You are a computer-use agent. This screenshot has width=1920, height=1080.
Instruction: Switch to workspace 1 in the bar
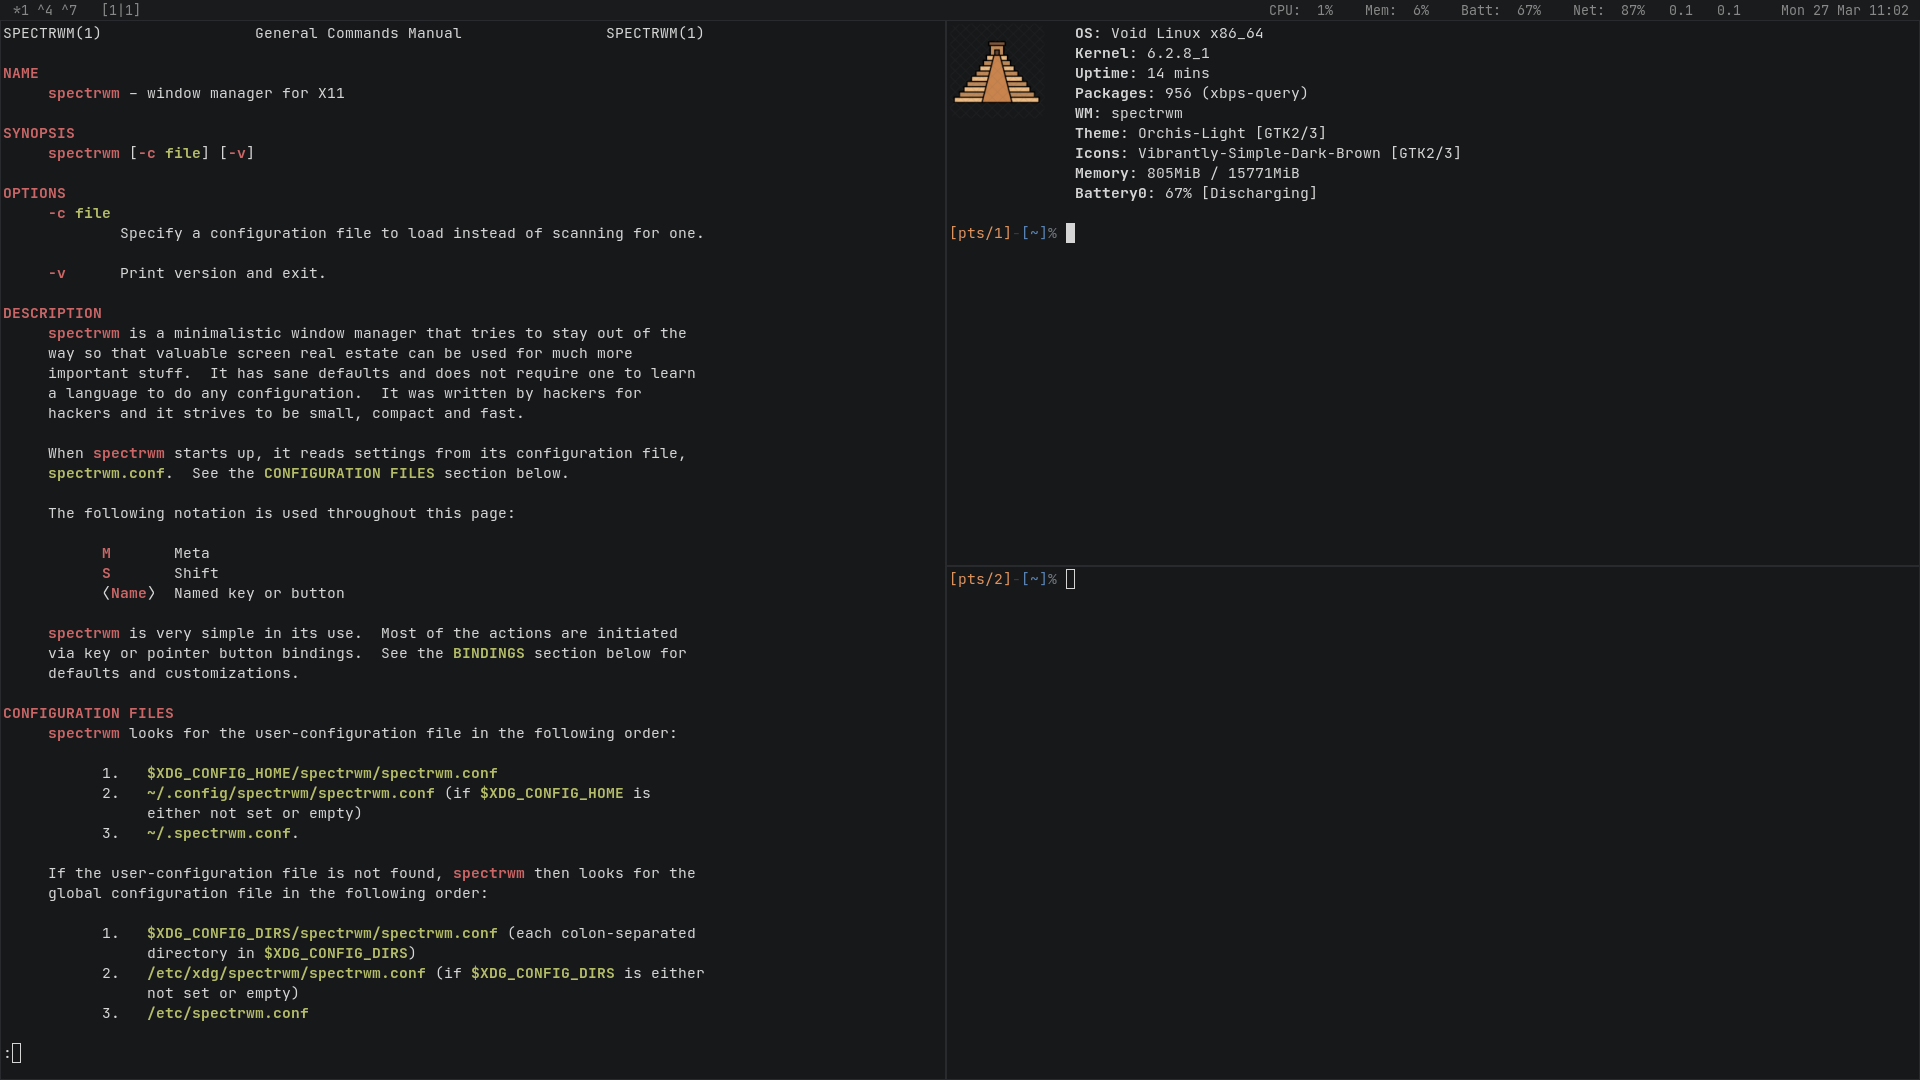tap(21, 10)
